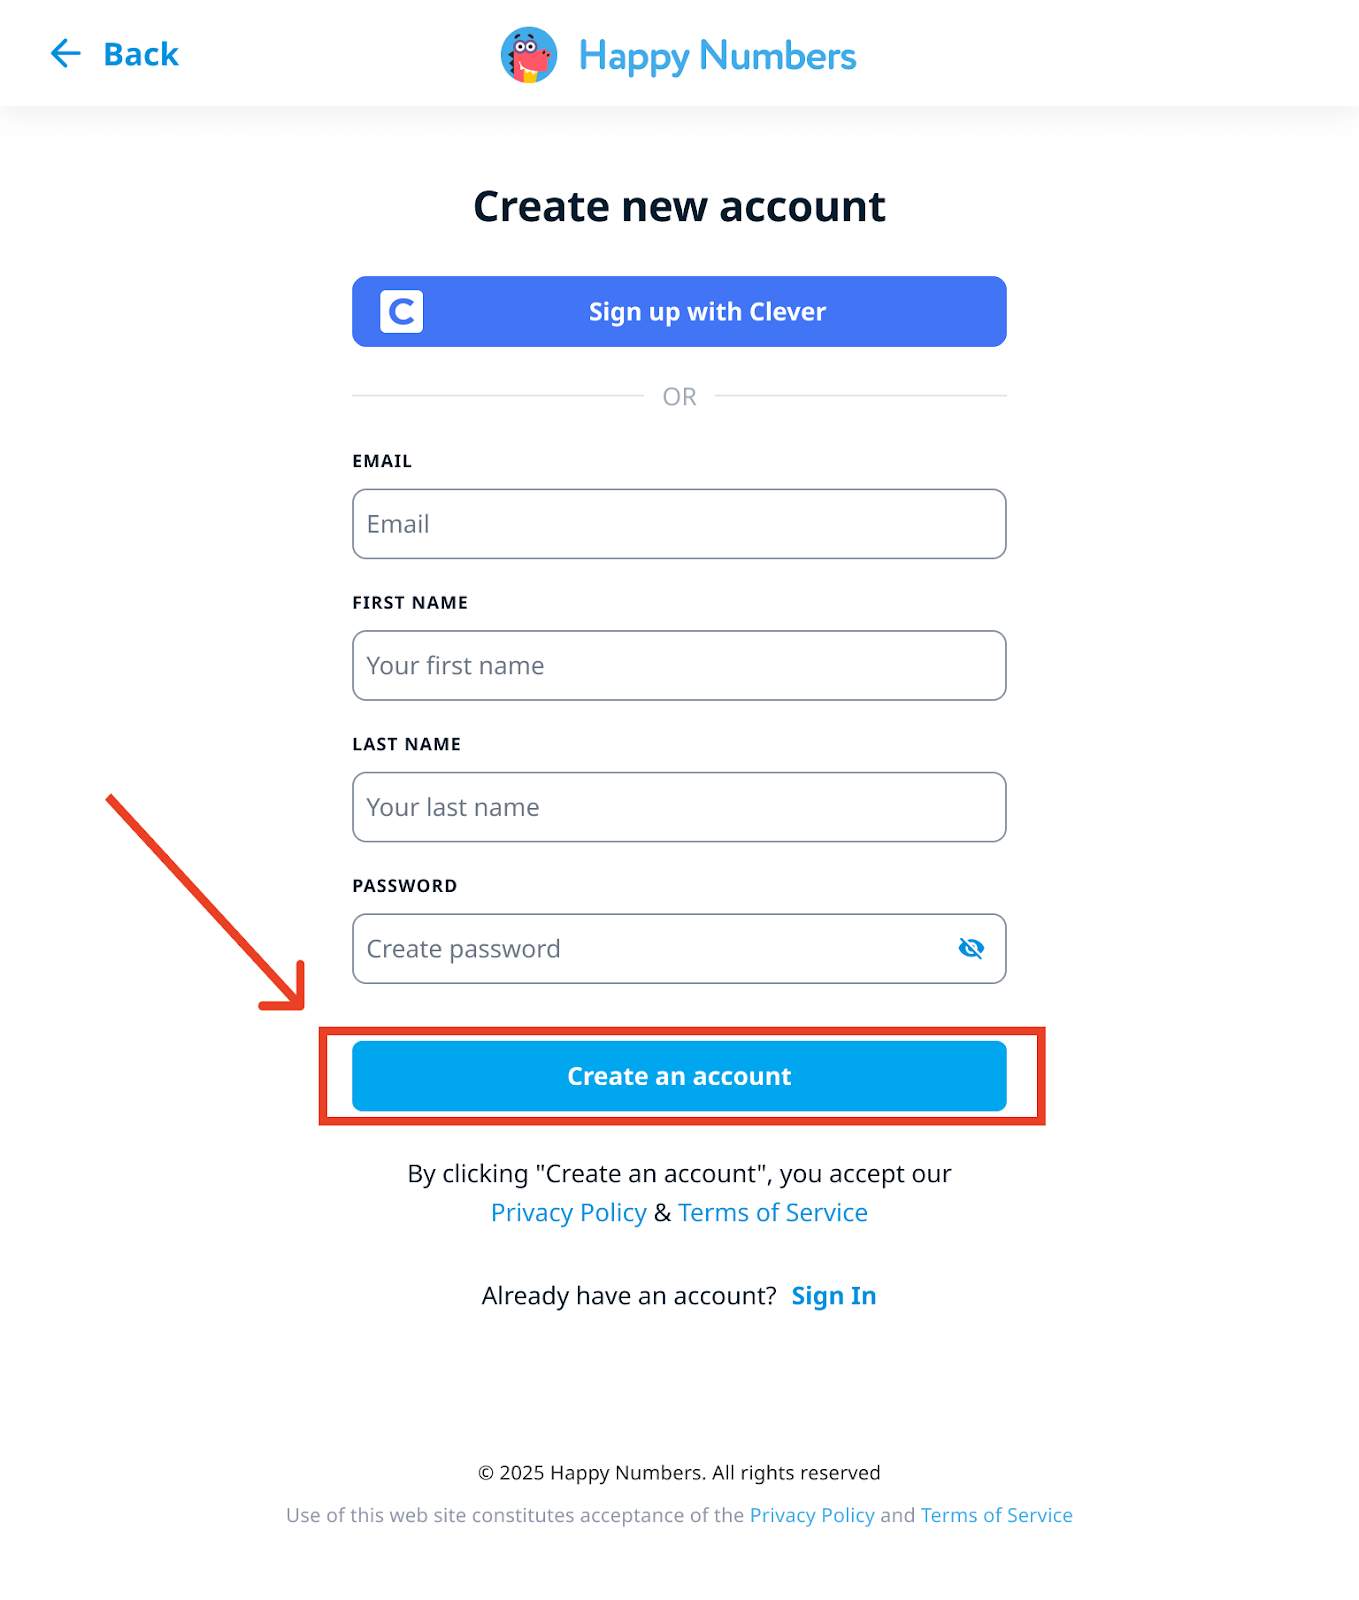This screenshot has height=1600, width=1359.
Task: Click the 'Back' text link
Action: (141, 54)
